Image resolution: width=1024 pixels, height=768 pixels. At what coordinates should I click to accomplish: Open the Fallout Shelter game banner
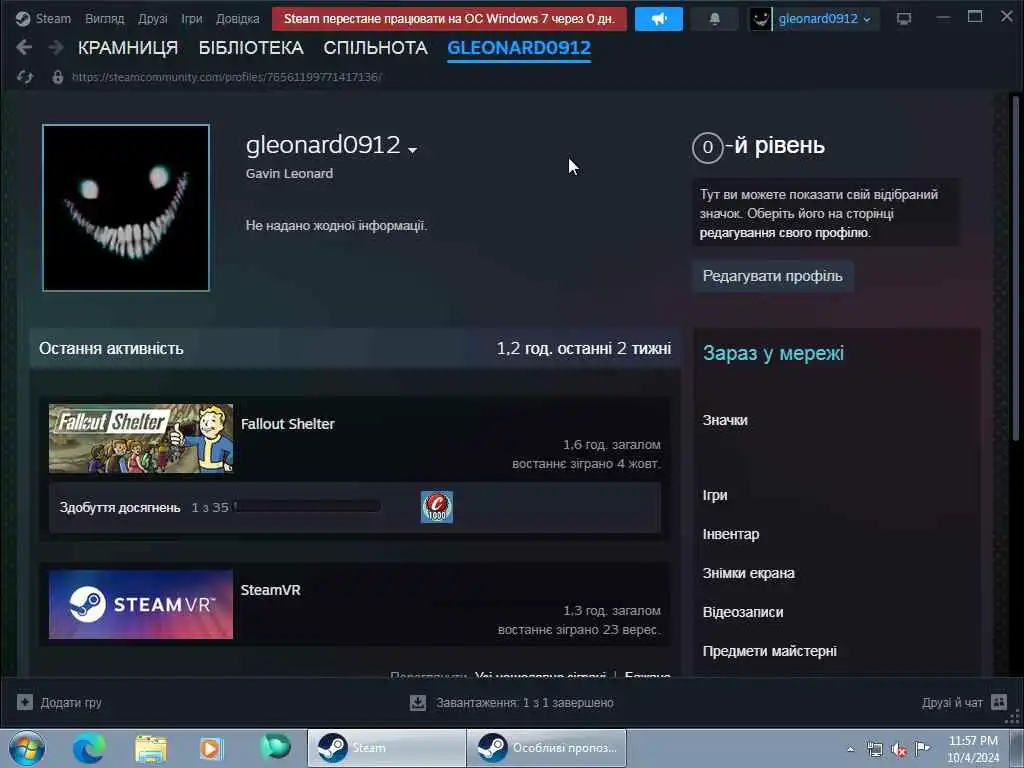click(141, 438)
